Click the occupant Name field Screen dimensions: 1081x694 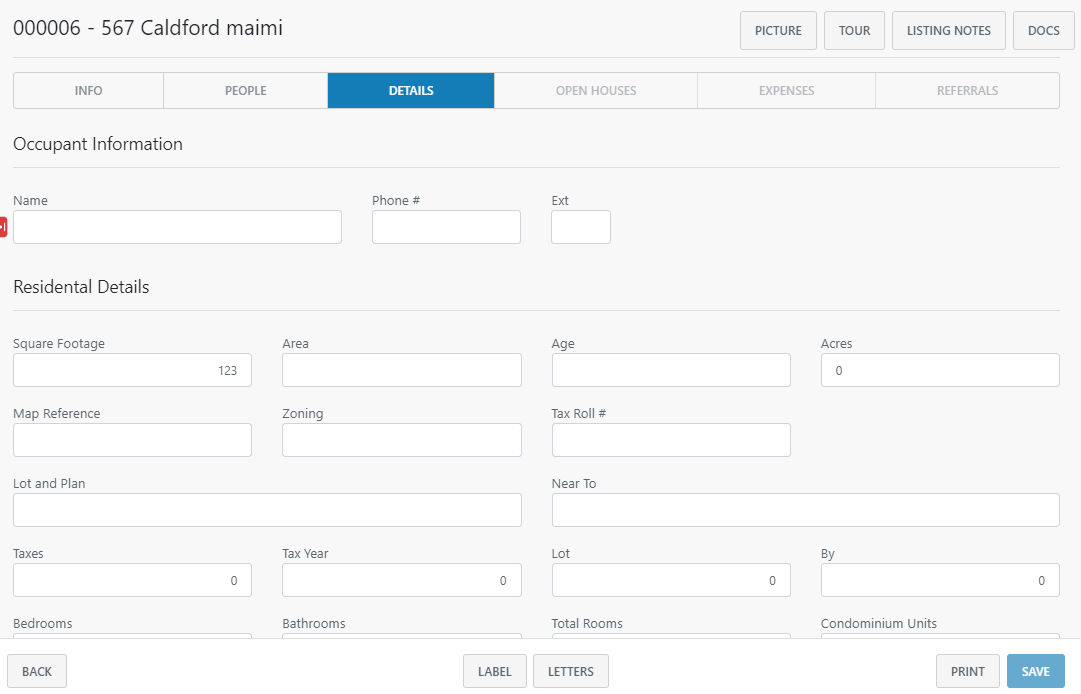click(x=177, y=227)
